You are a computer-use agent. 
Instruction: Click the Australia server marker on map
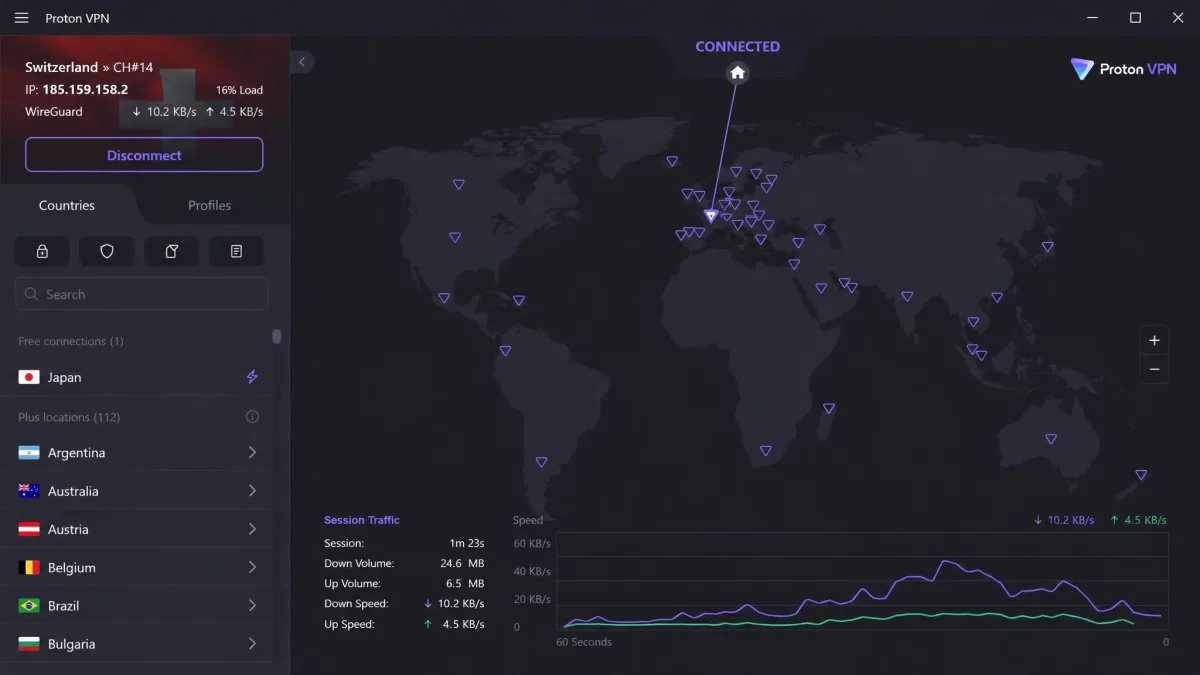(x=1051, y=439)
